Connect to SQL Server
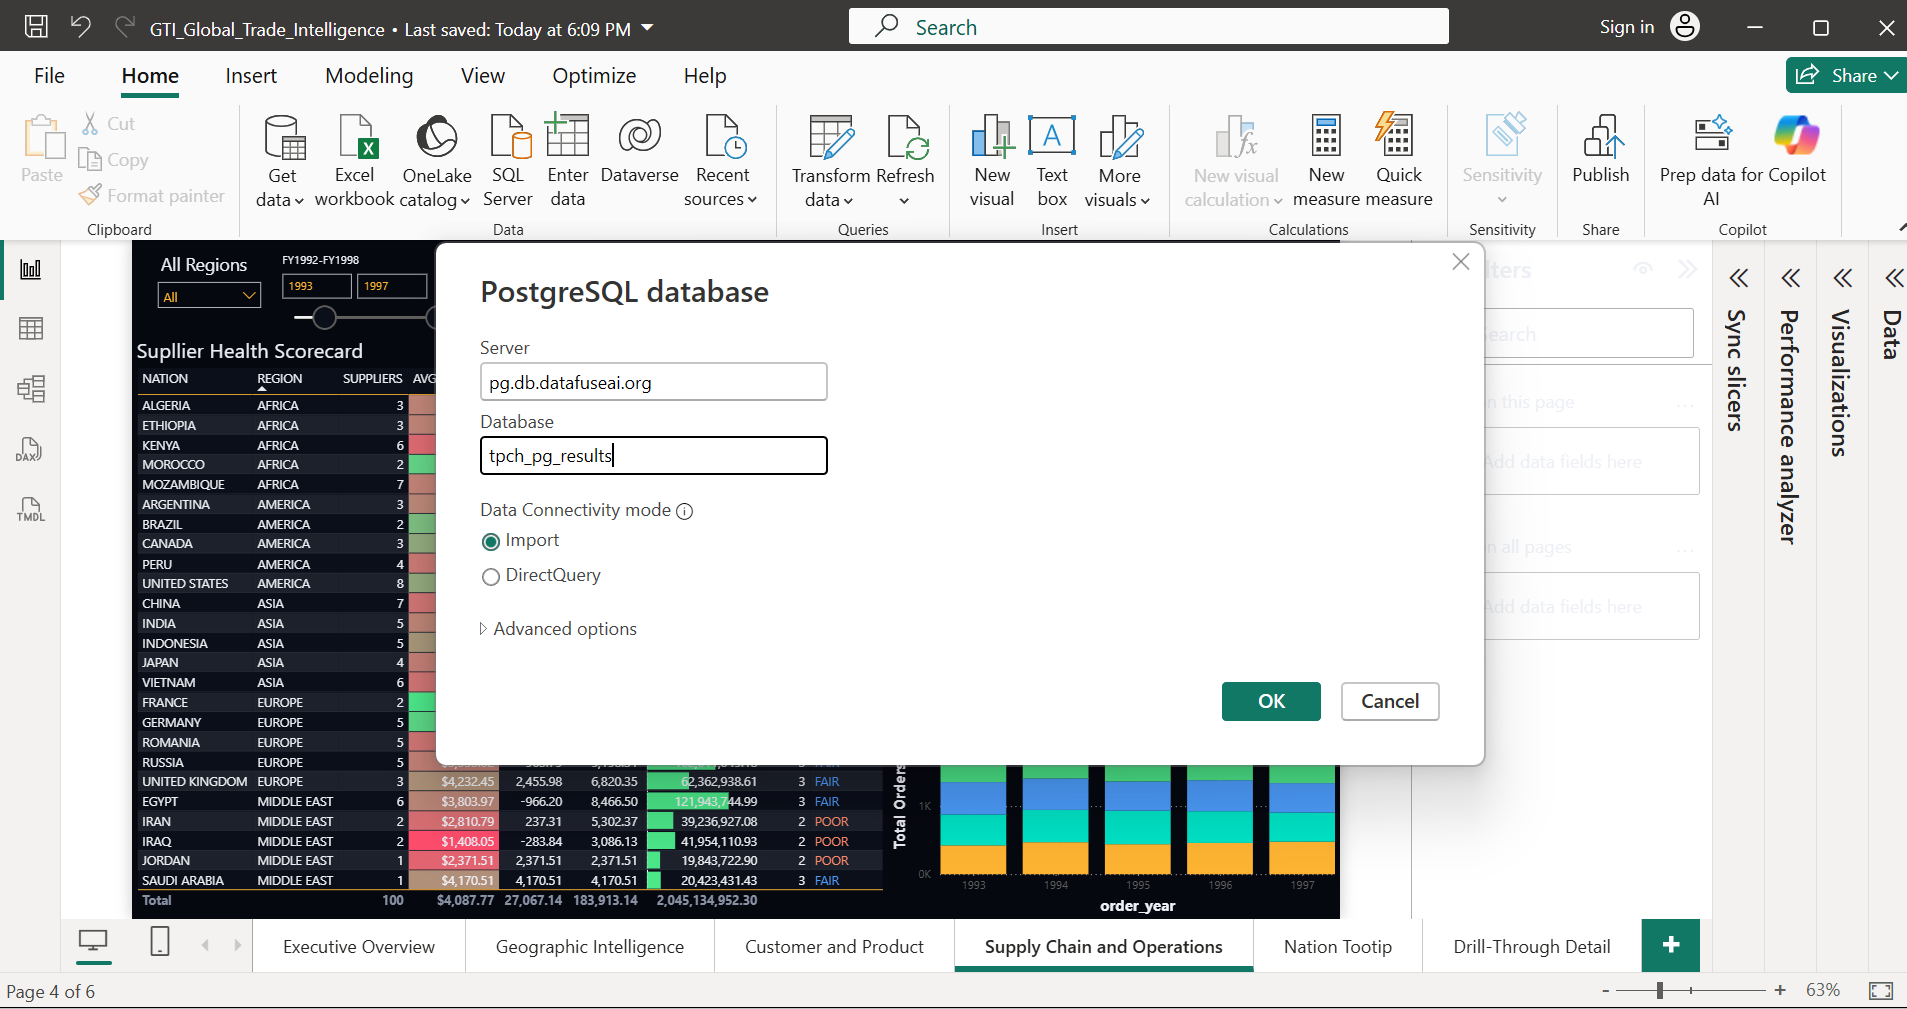The image size is (1907, 1009). [508, 160]
